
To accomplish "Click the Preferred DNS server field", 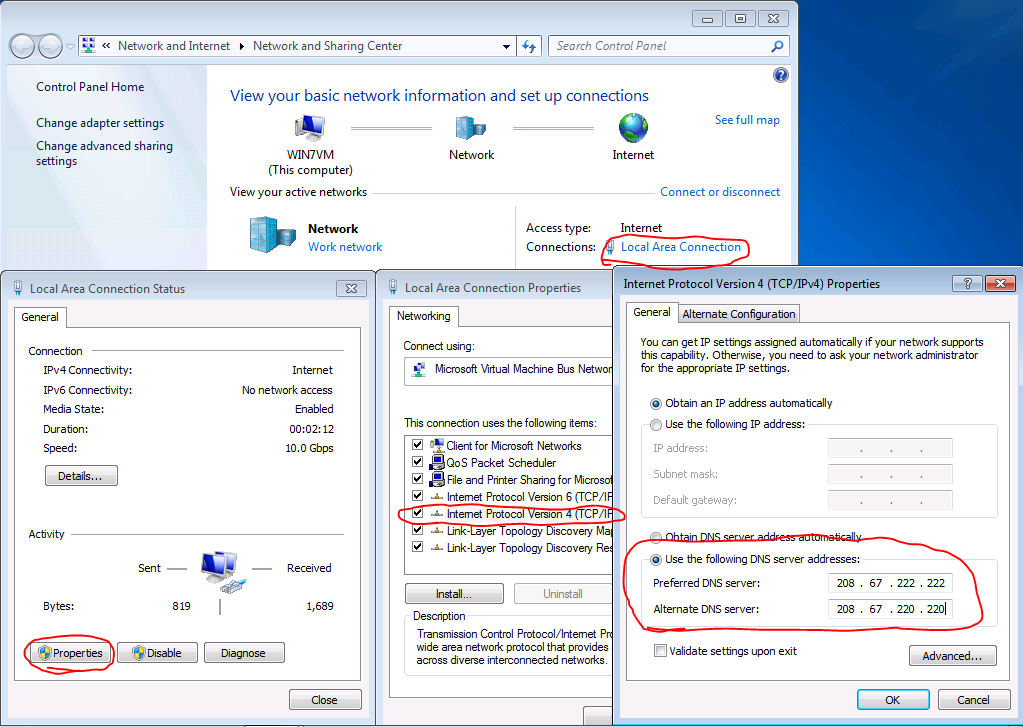I will [890, 583].
